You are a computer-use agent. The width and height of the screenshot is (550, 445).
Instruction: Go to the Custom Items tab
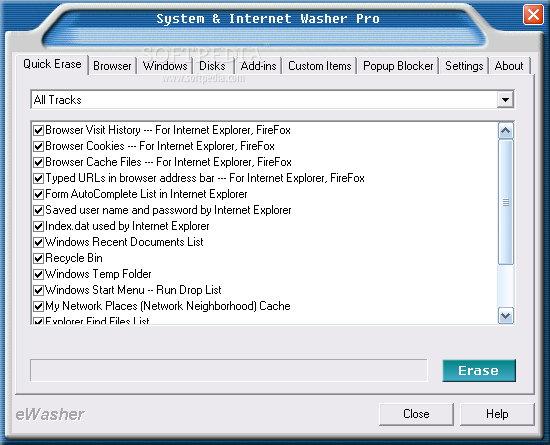[320, 66]
